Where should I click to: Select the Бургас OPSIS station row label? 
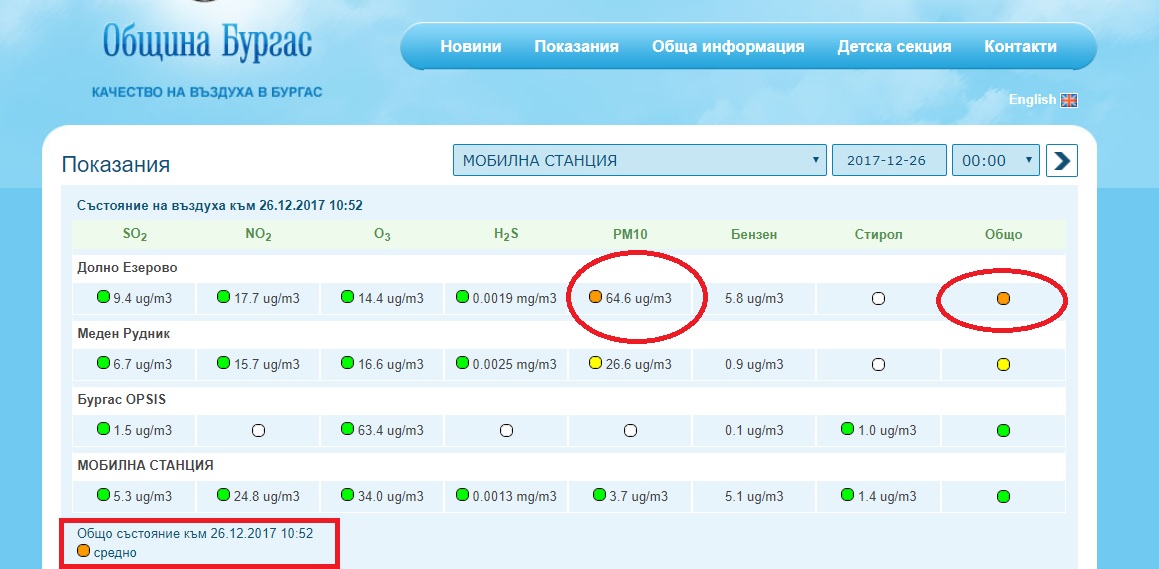123,400
